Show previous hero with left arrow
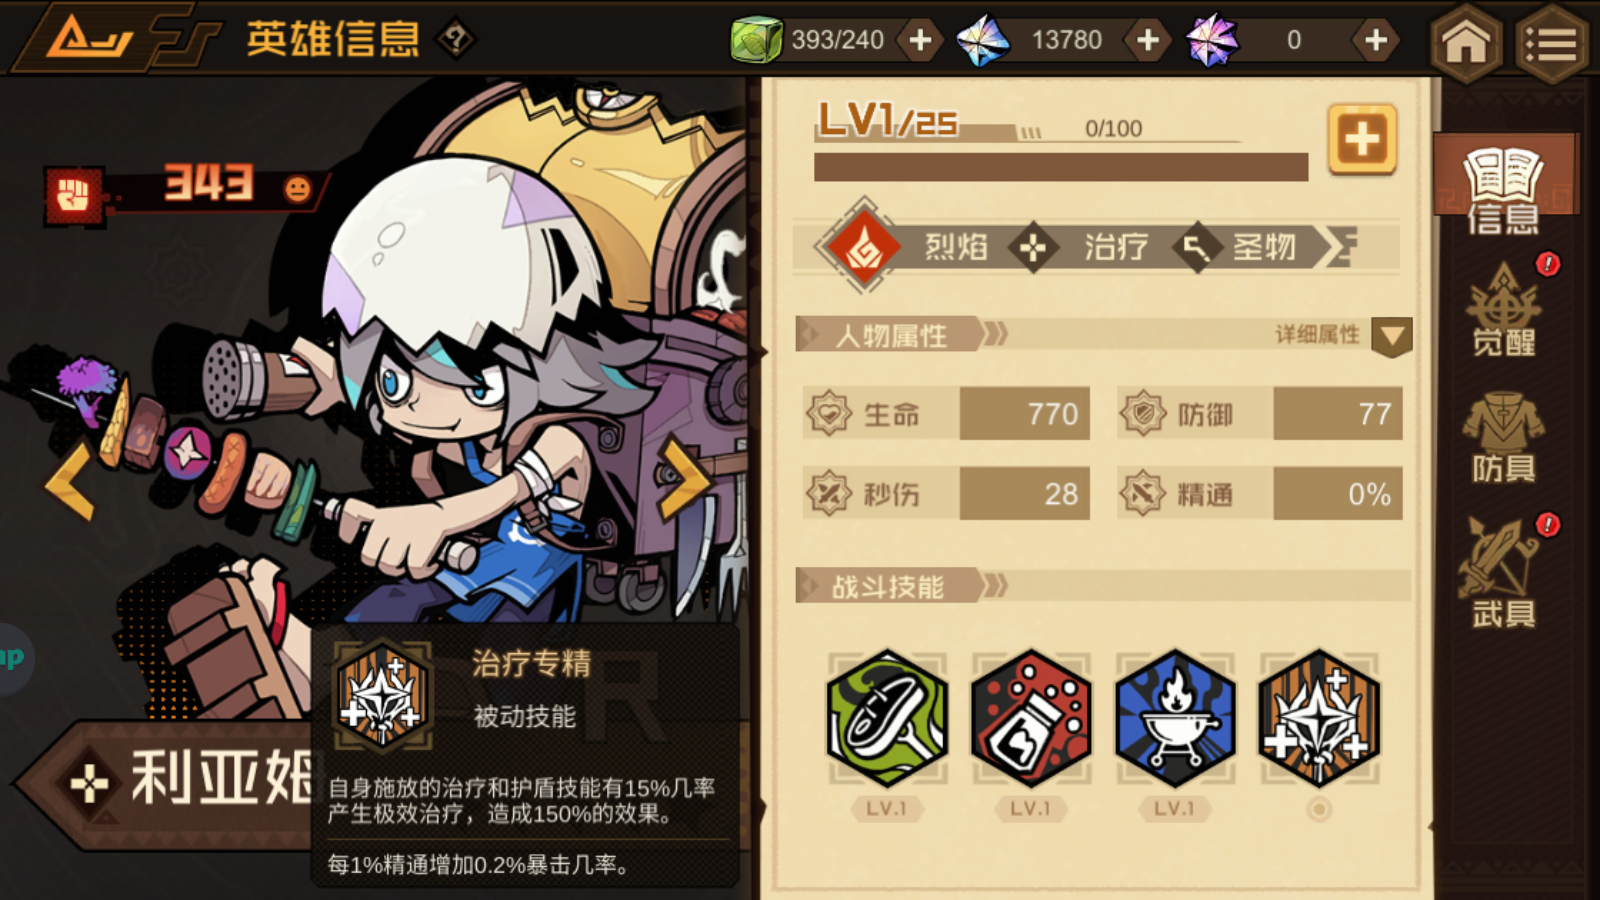Image resolution: width=1600 pixels, height=900 pixels. pyautogui.click(x=70, y=481)
